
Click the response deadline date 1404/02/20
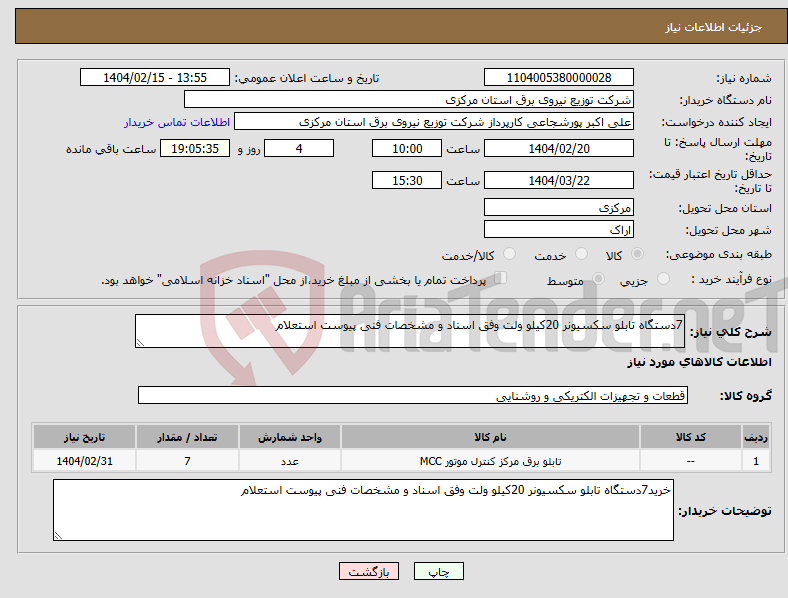[x=558, y=148]
